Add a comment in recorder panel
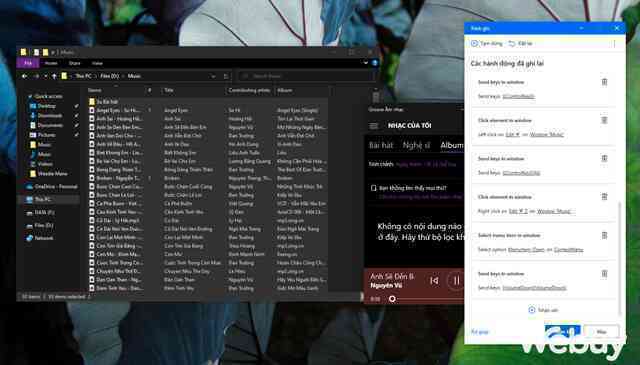This screenshot has width=640, height=365. point(543,310)
